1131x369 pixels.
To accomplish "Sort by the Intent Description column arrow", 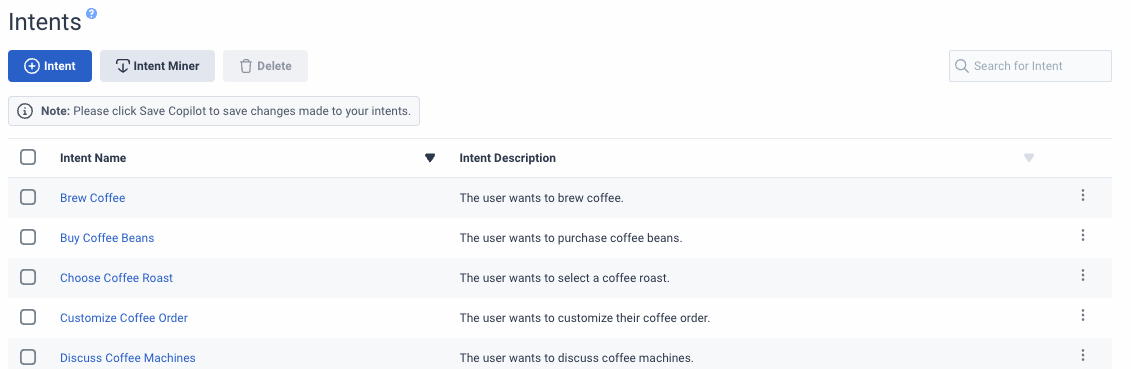I will (x=1029, y=158).
